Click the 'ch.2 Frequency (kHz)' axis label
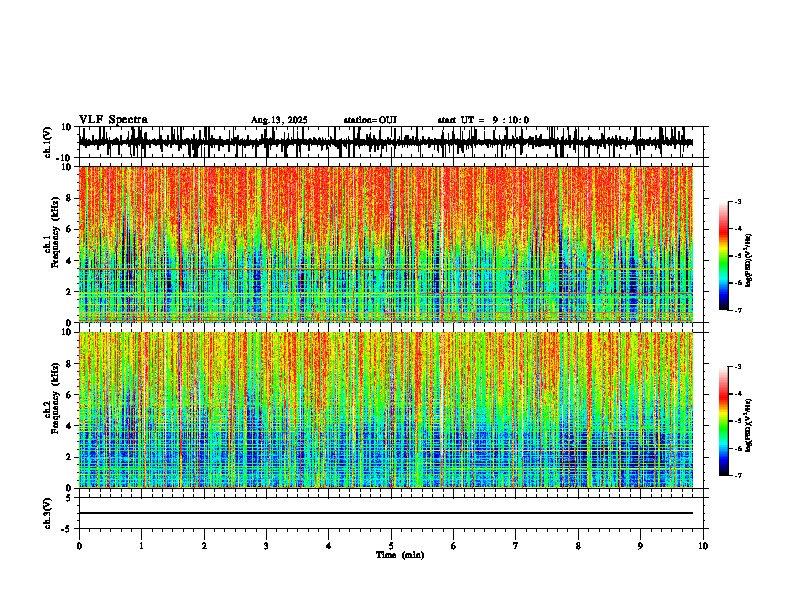The width and height of the screenshot is (792, 612). tap(52, 397)
